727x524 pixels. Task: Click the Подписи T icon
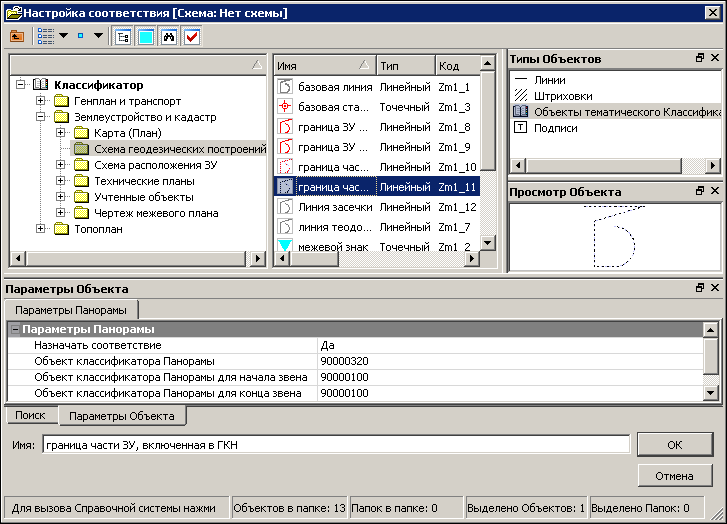click(521, 128)
